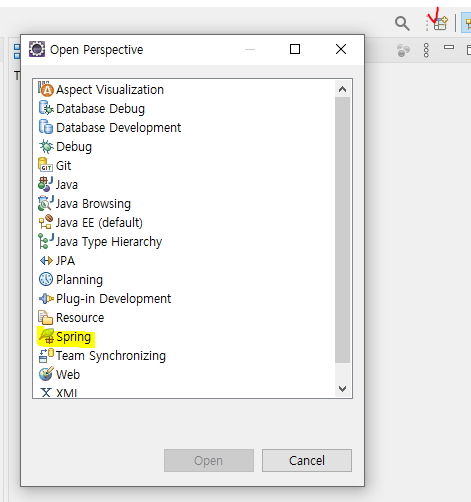This screenshot has height=502, width=471.
Task: Click the Java perspective icon
Action: point(46,184)
